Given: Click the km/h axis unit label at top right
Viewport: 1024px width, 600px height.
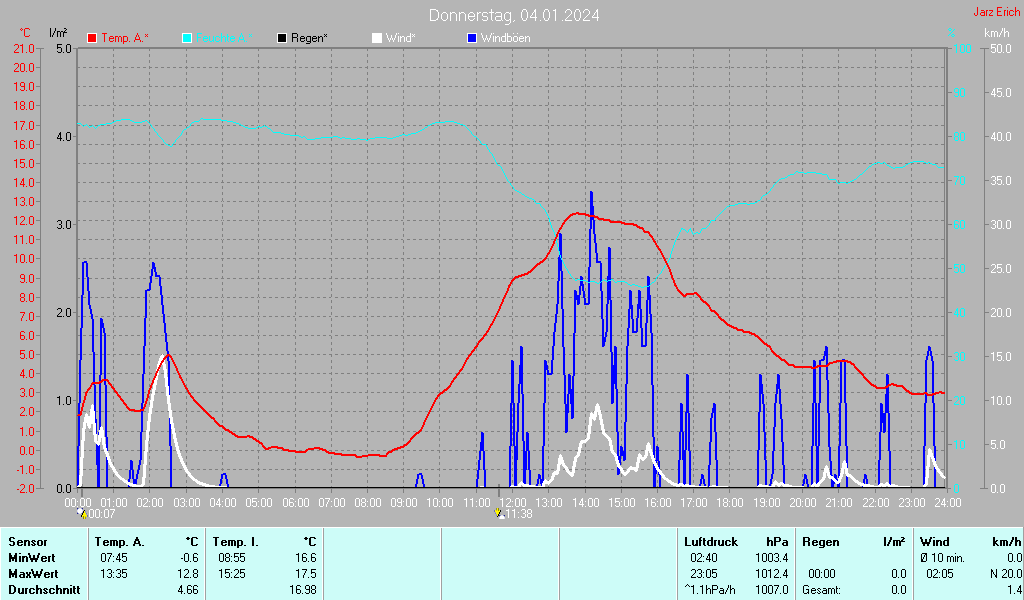Looking at the screenshot, I should [996, 33].
